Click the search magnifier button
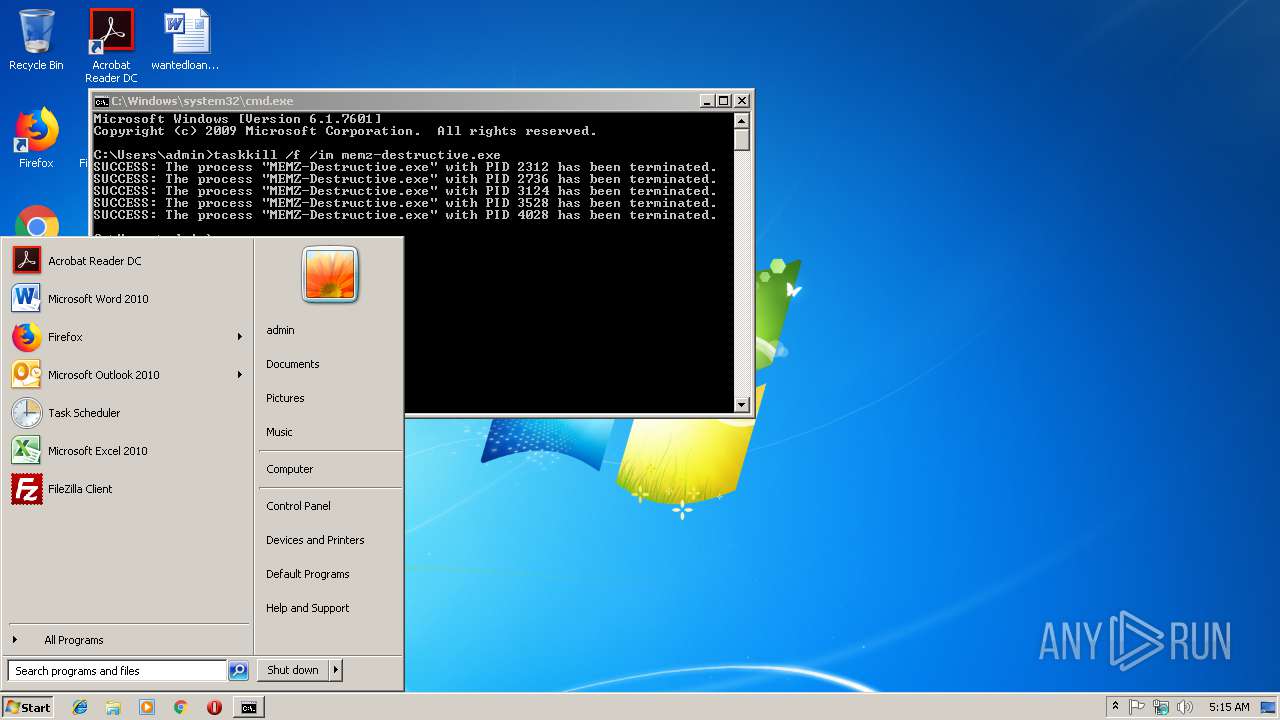 tap(238, 671)
